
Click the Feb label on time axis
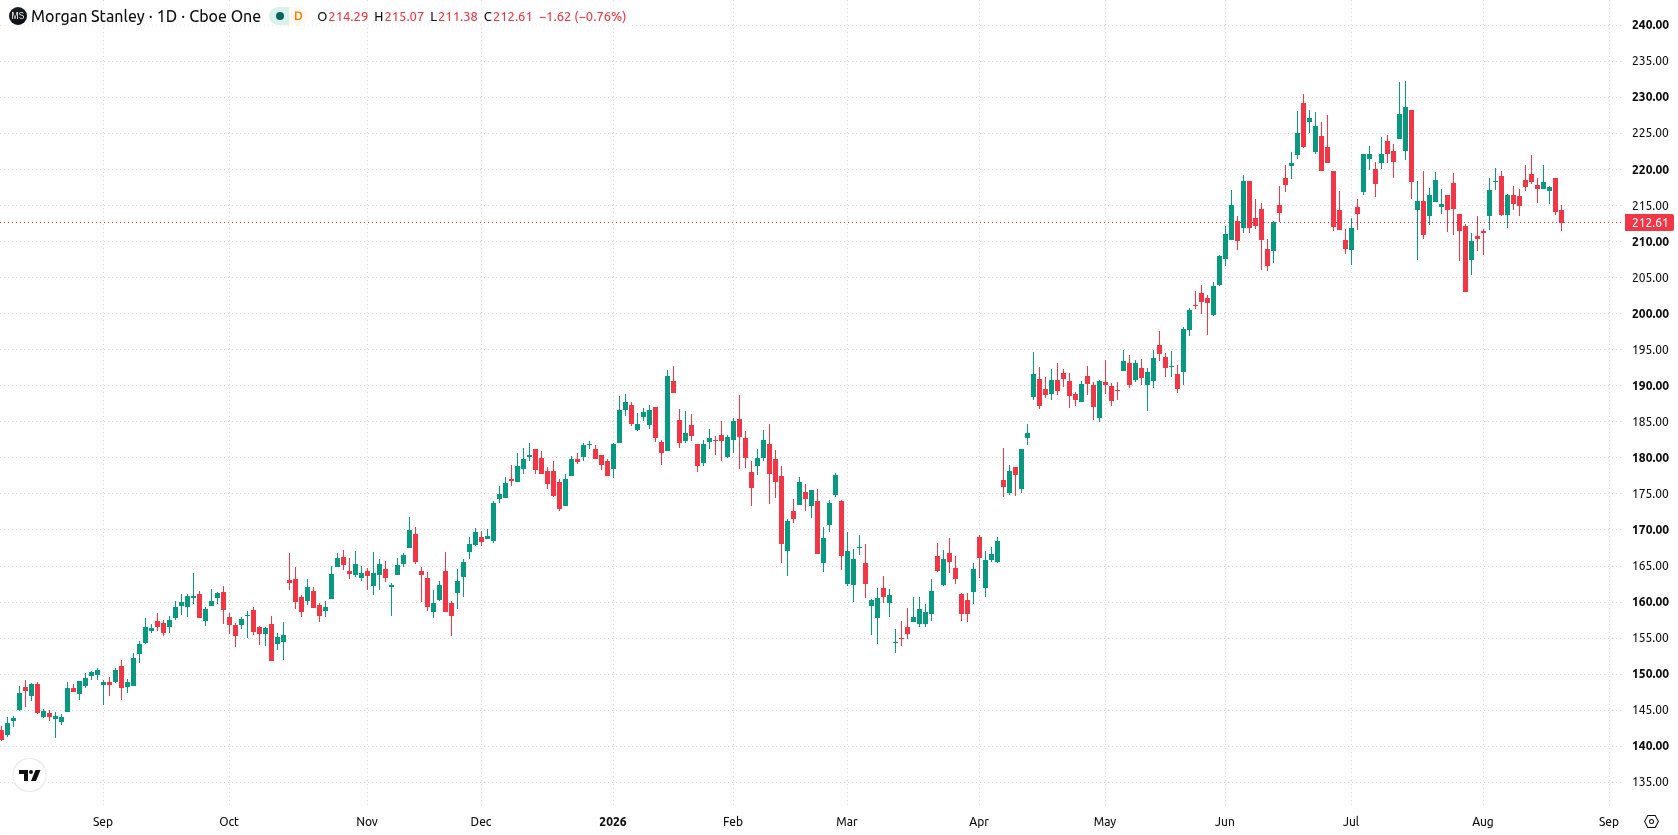pos(733,822)
